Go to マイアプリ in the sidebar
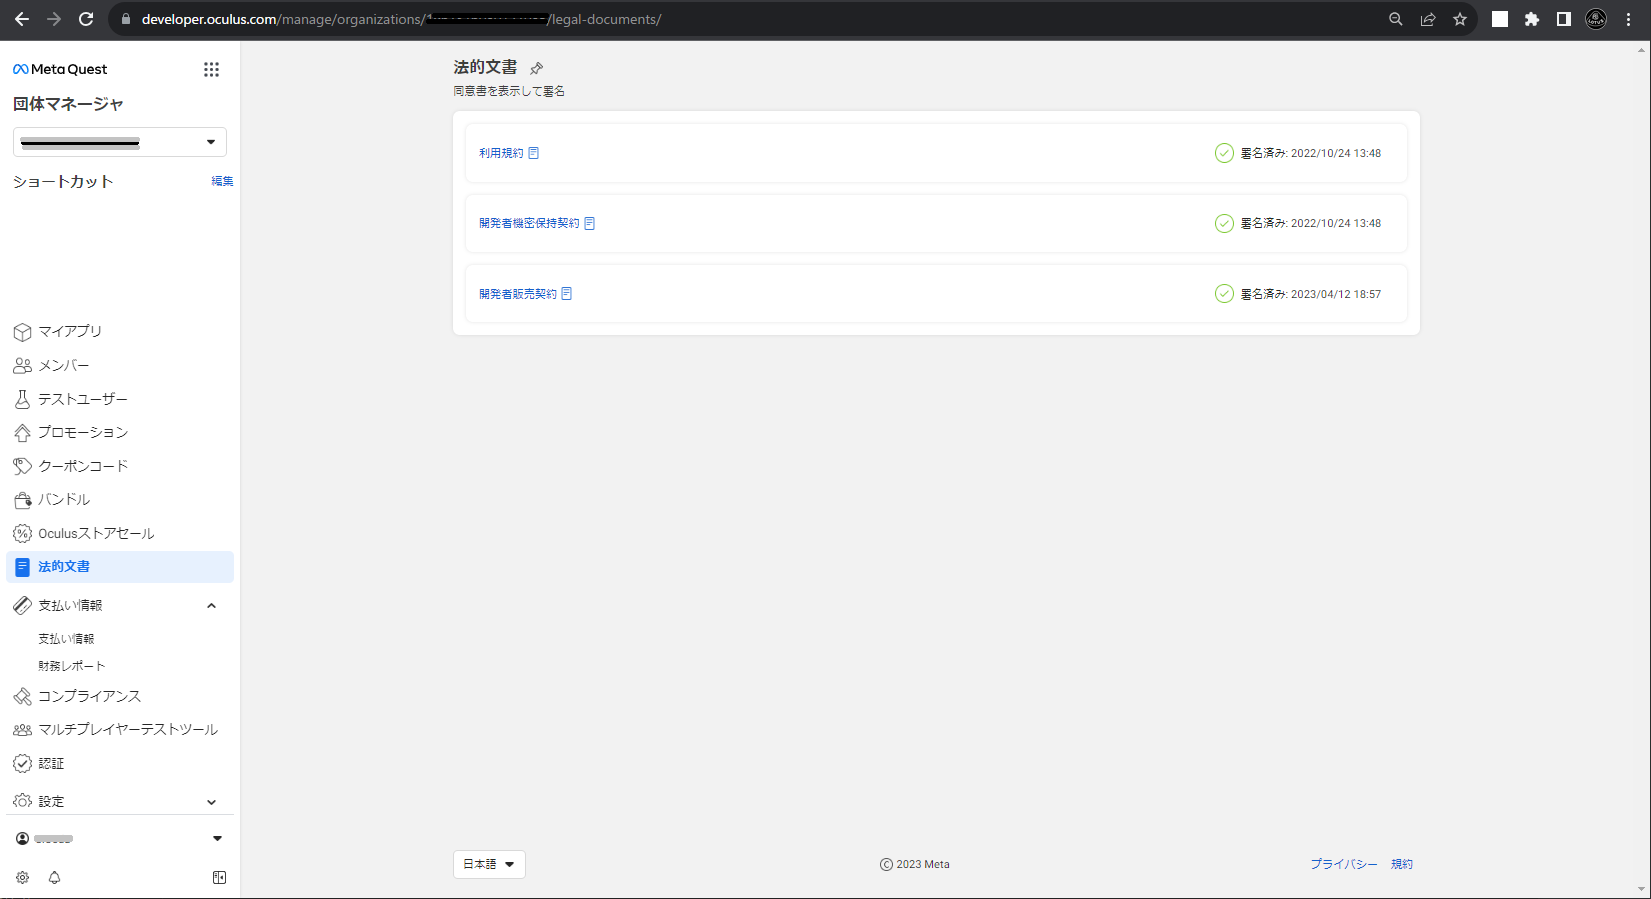 point(70,331)
